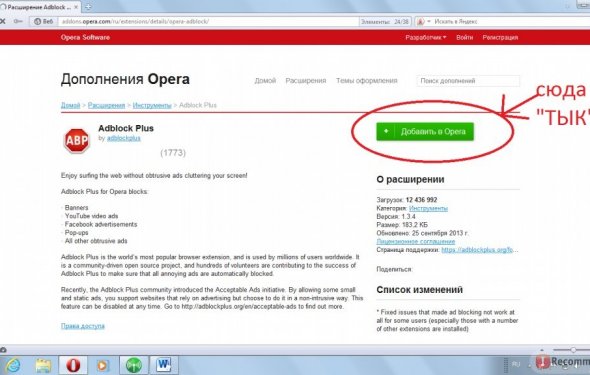Click the Opera Software header link
Screen dimensions: 590x375
[85, 37]
